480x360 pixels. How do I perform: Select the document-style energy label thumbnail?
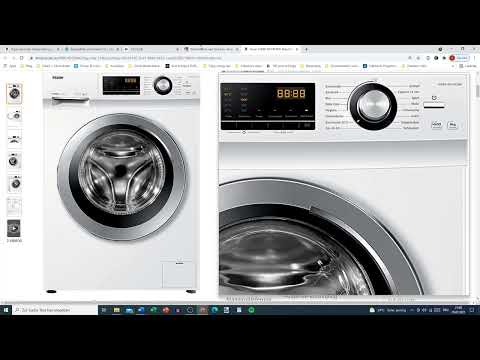(x=14, y=207)
